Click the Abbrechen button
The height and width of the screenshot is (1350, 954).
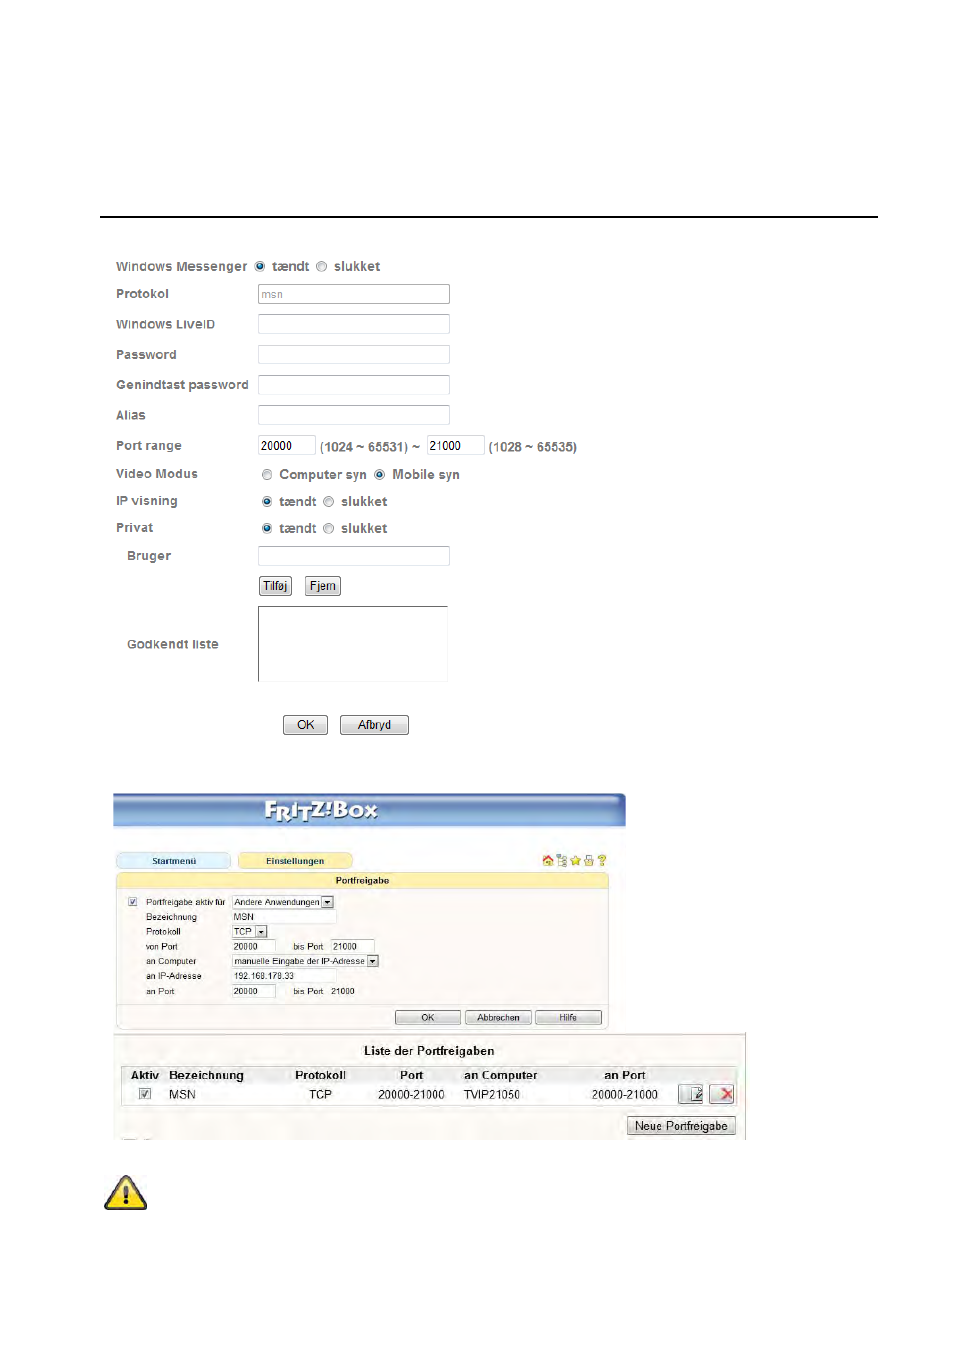(498, 1018)
